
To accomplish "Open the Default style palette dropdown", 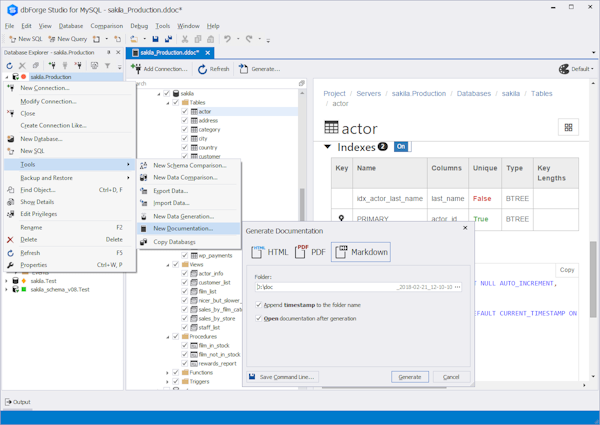I will coord(576,69).
